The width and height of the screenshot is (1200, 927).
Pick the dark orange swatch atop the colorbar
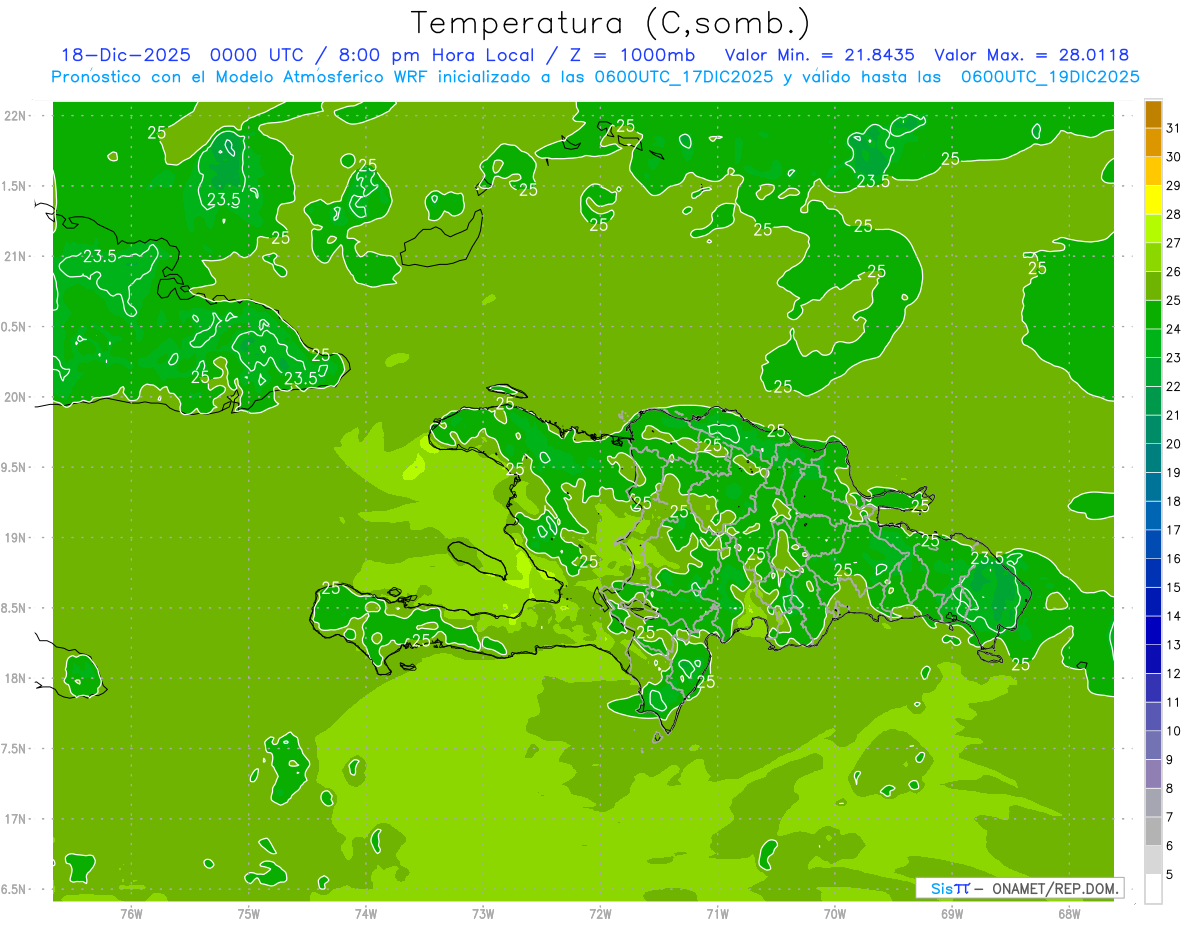(x=1153, y=115)
